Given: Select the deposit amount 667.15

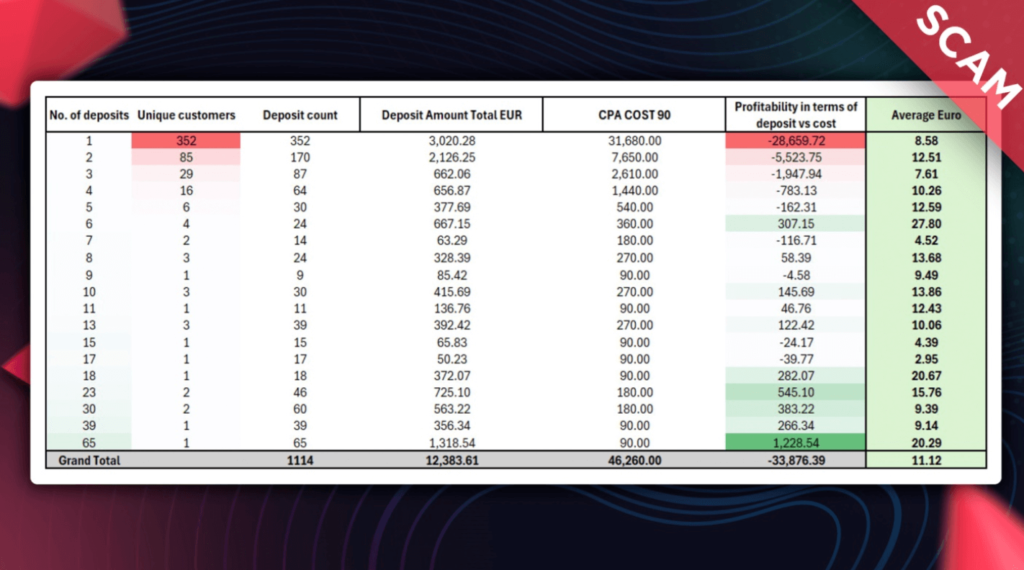Looking at the screenshot, I should point(452,224).
